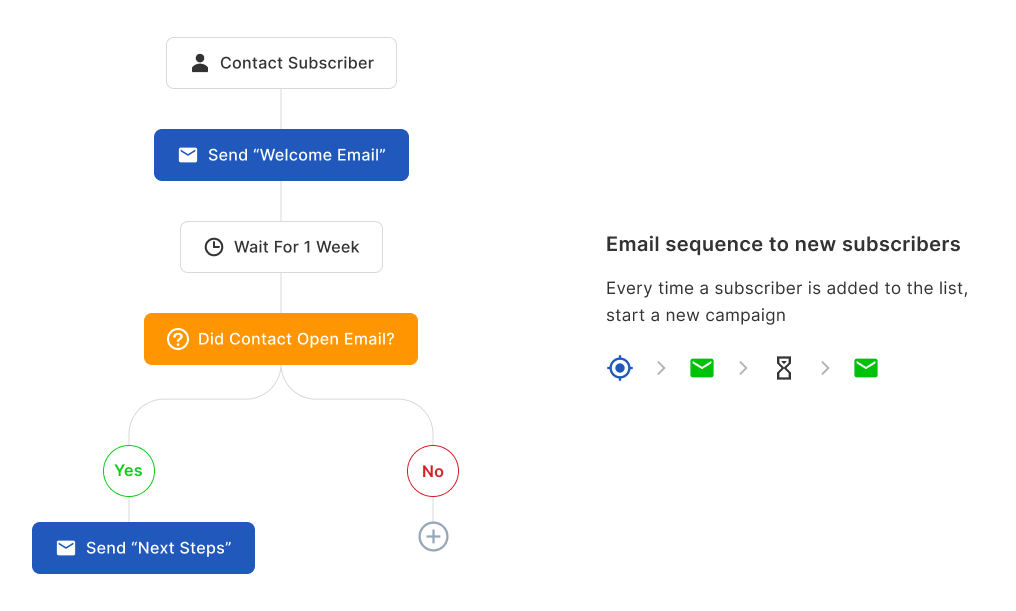The image size is (1016, 611).
Task: Select the Yes branch circle
Action: [x=129, y=471]
